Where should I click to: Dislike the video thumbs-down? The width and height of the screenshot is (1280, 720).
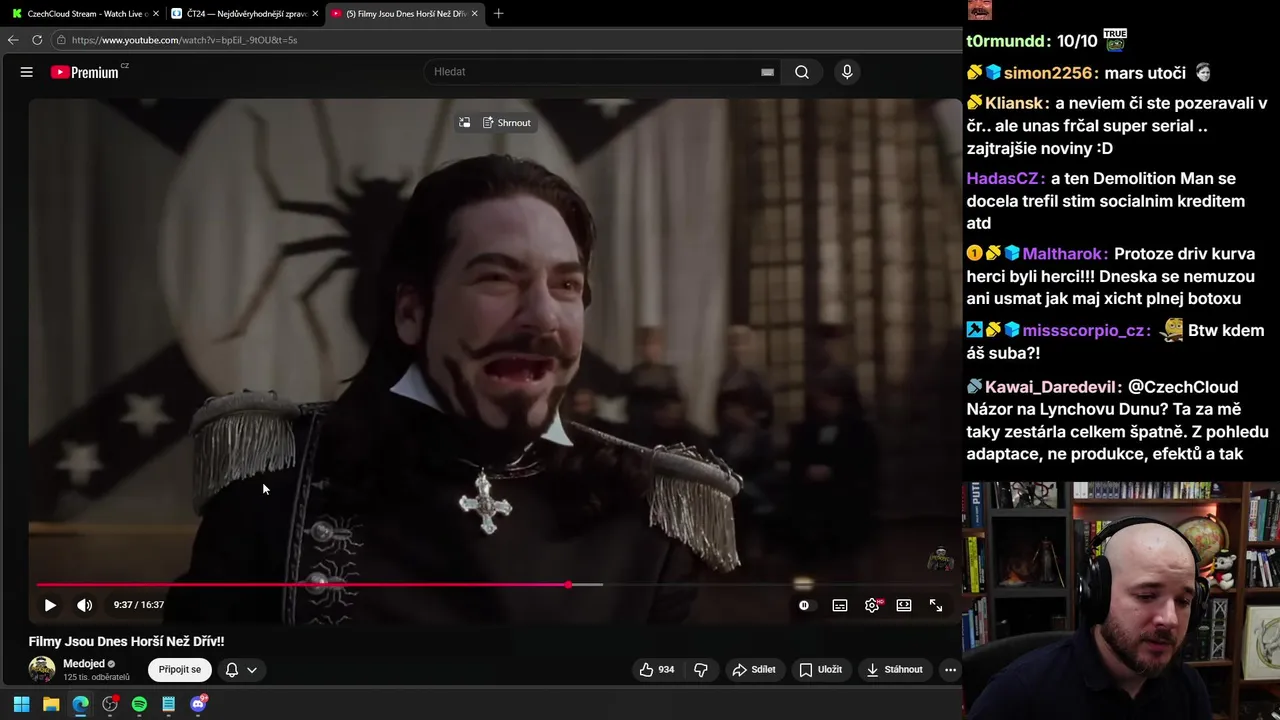701,670
